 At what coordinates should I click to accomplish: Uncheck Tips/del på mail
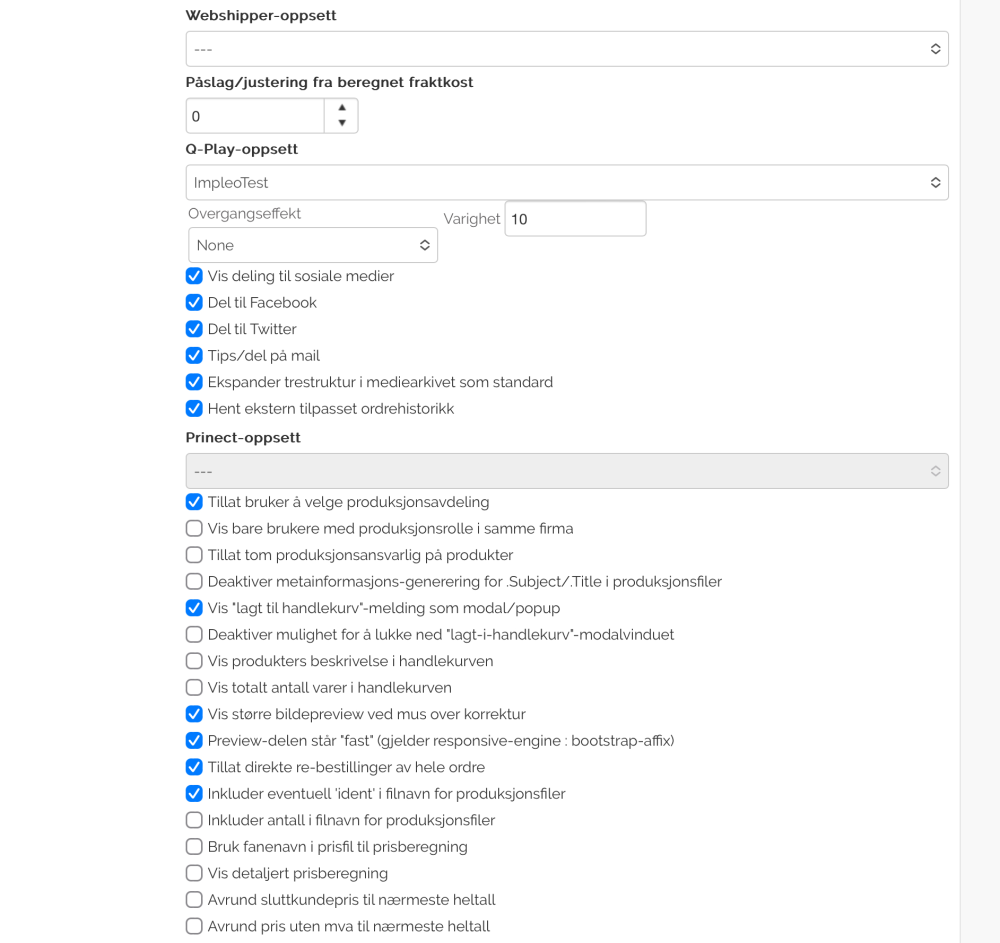[x=194, y=355]
